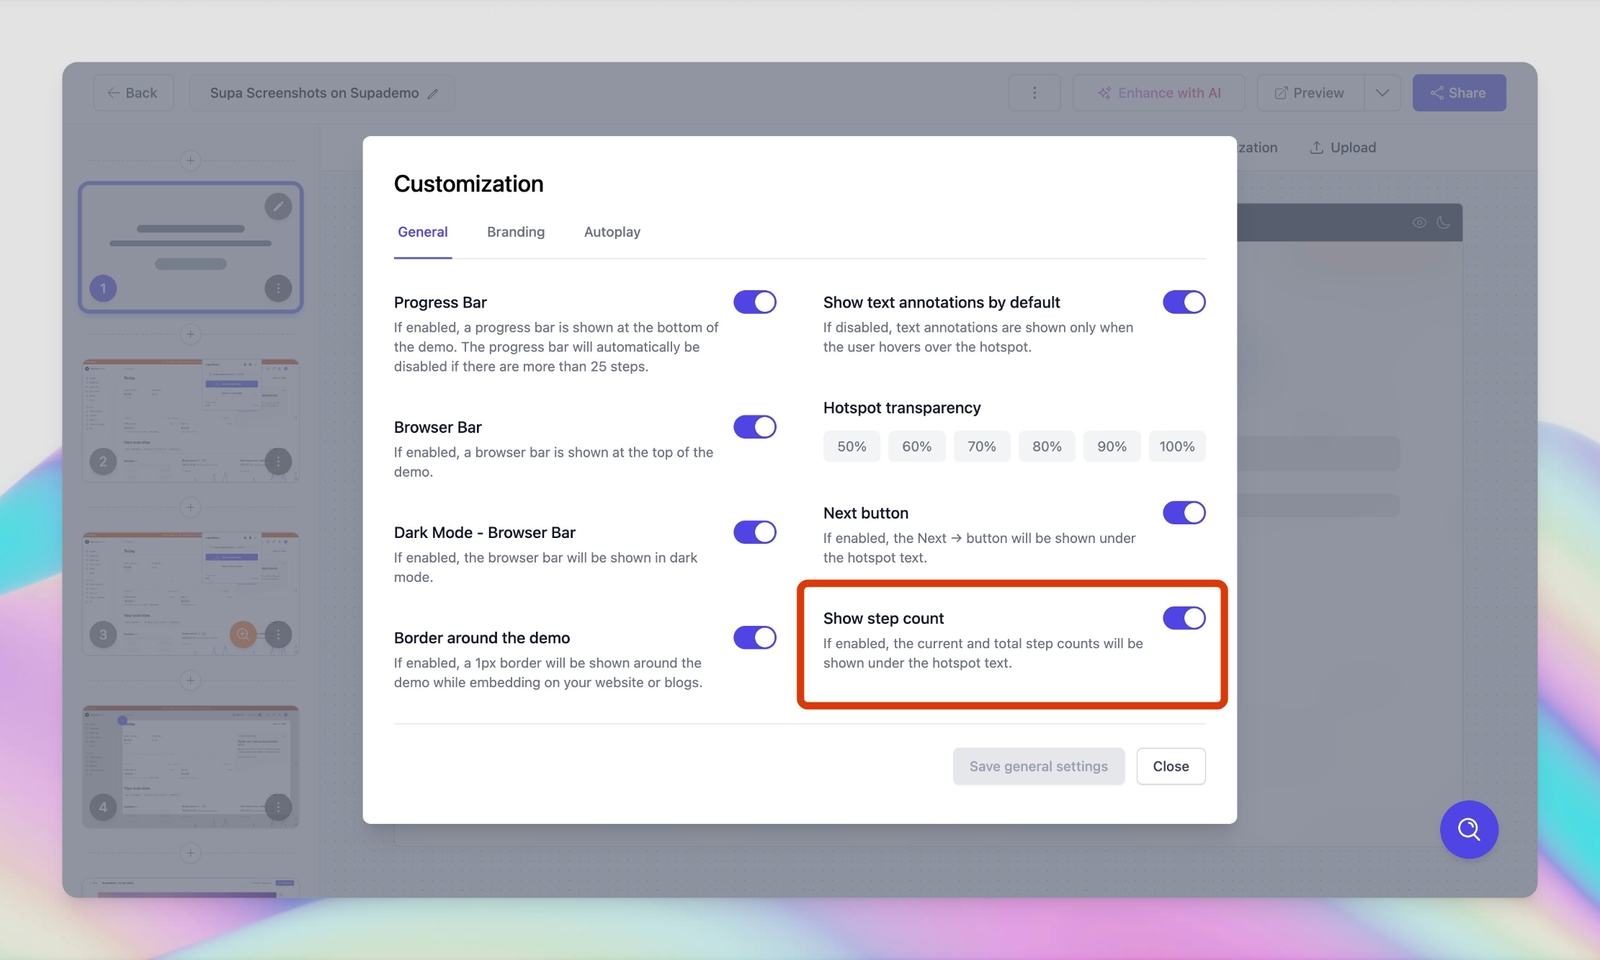Open the Autoplay tab
This screenshot has width=1600, height=960.
(612, 232)
